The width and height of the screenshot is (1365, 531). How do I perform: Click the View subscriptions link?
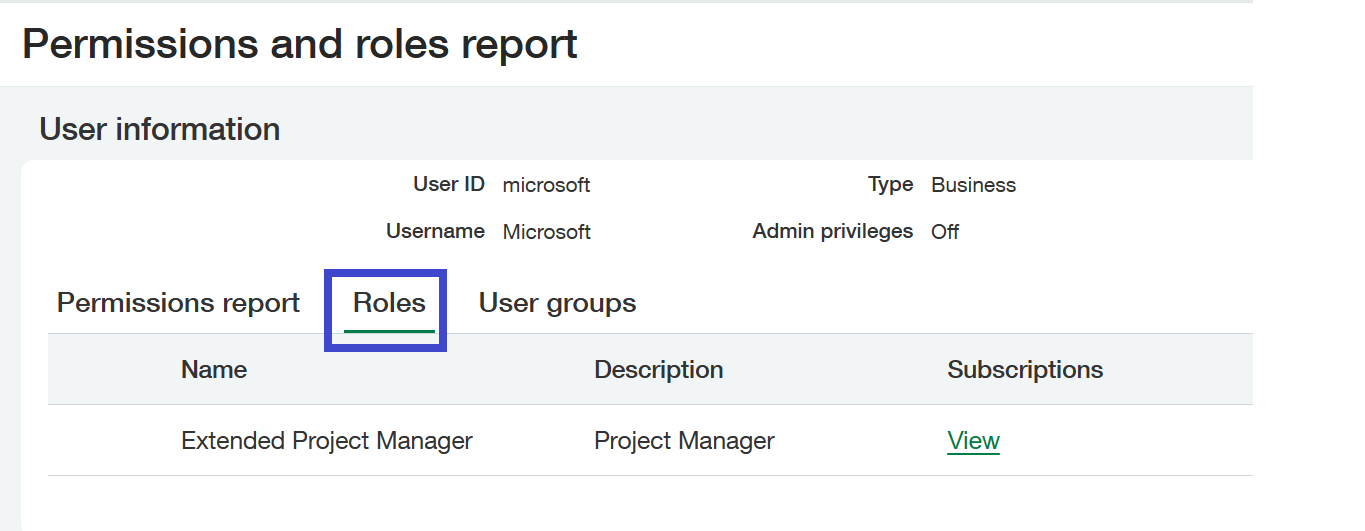[973, 440]
